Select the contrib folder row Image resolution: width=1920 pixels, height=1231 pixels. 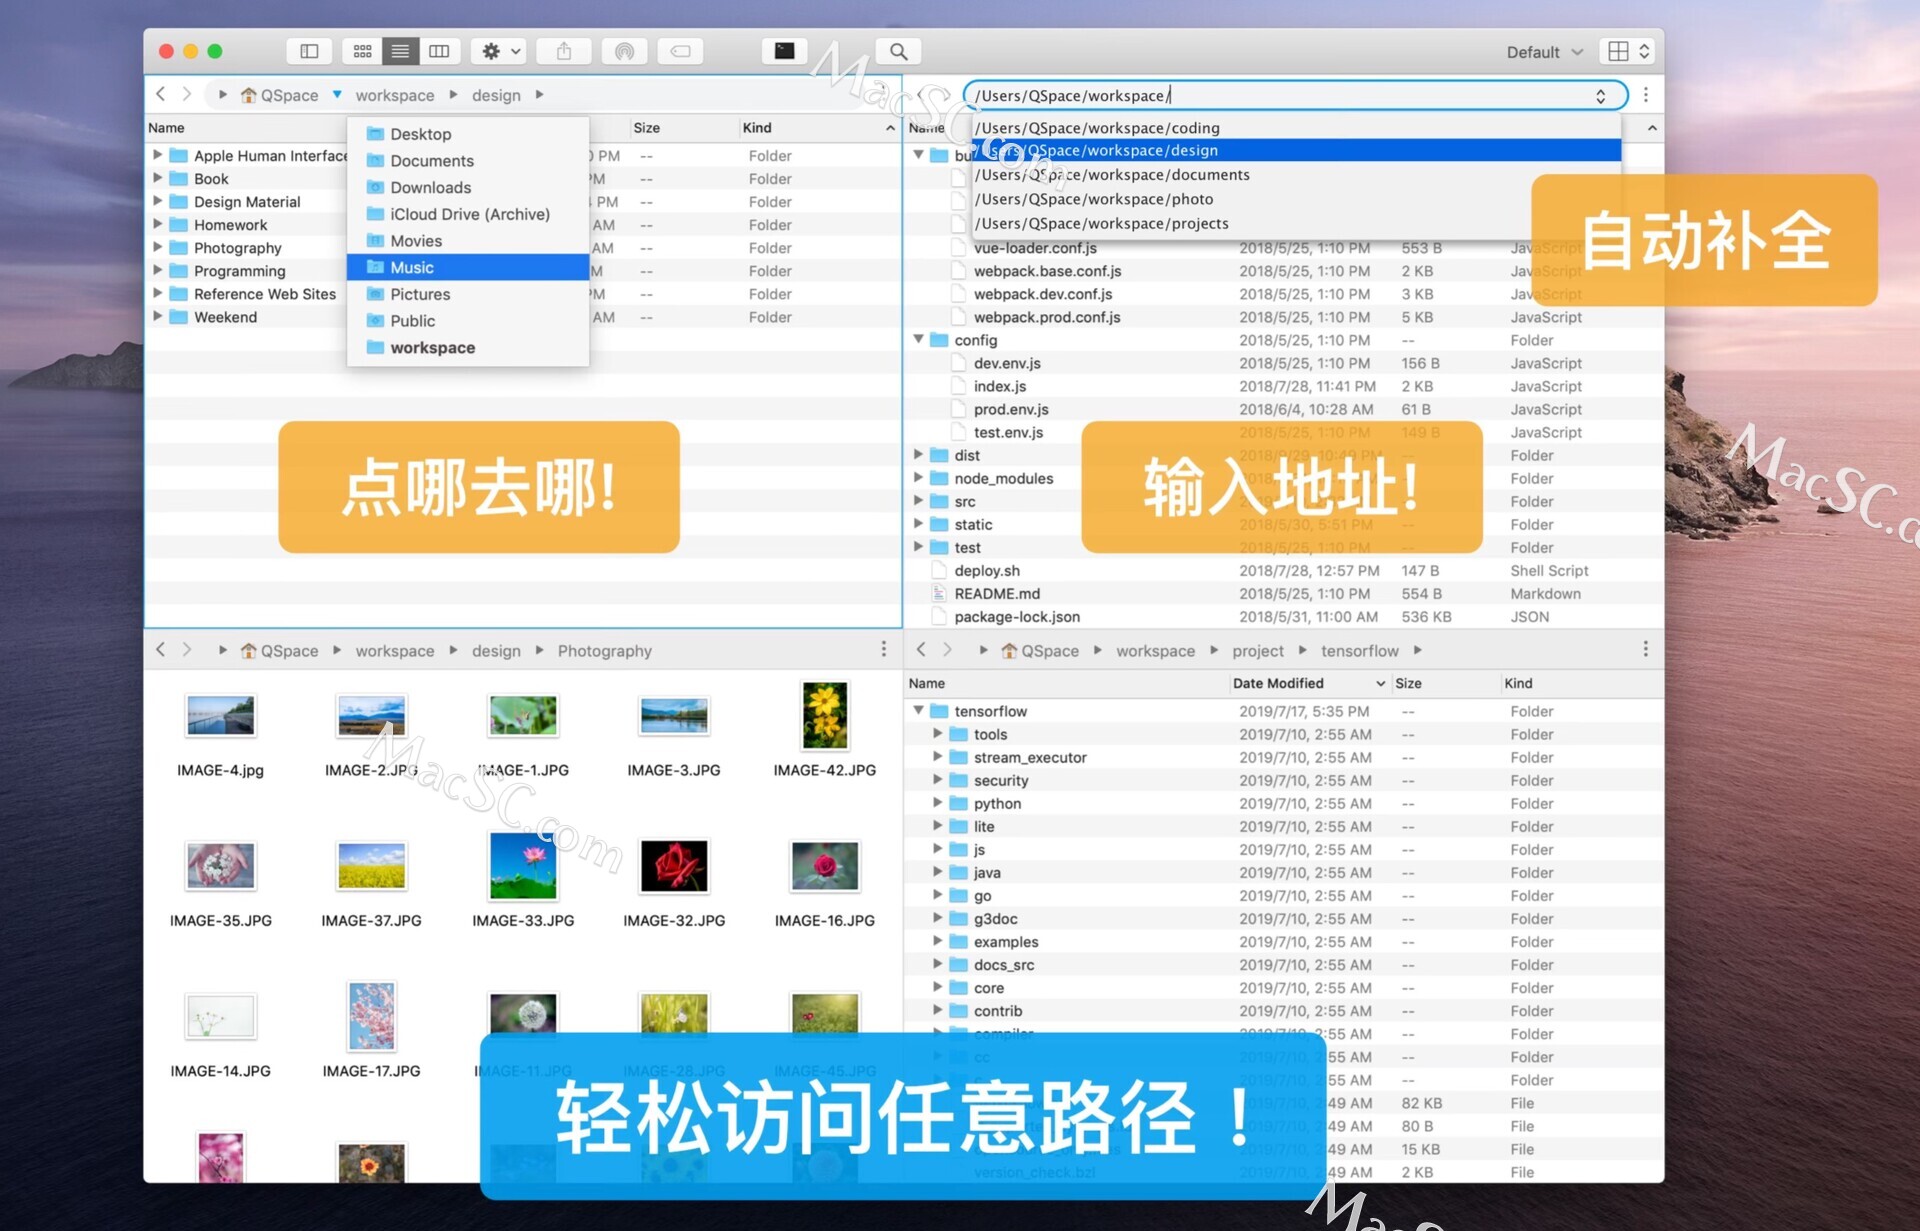tap(1284, 1011)
